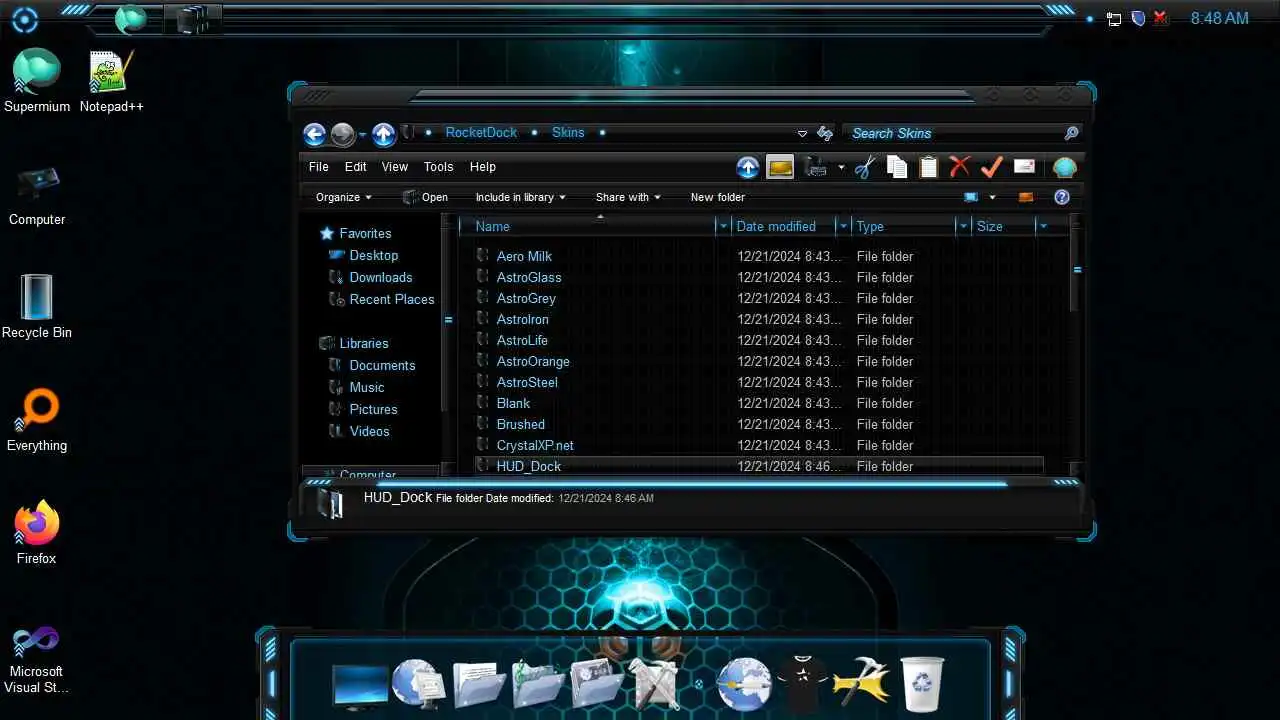
Task: Click the change view icon
Action: coord(971,197)
